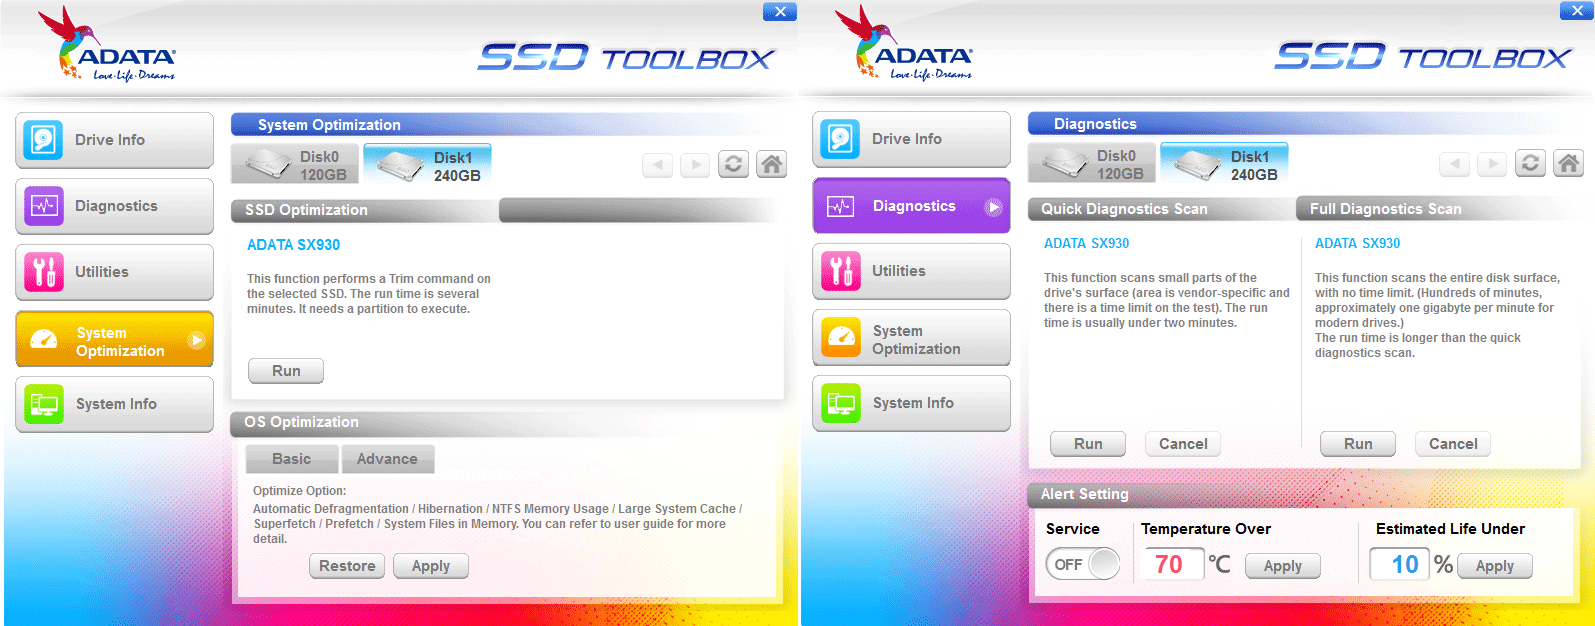Screen dimensions: 1595x626
Task: Click home icon in left window
Action: pyautogui.click(x=772, y=164)
